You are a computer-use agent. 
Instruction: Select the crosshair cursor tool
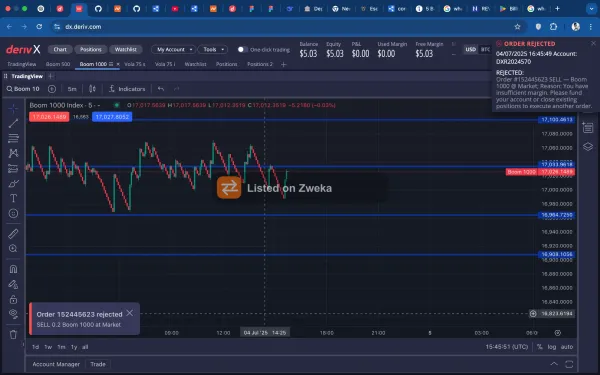click(13, 109)
